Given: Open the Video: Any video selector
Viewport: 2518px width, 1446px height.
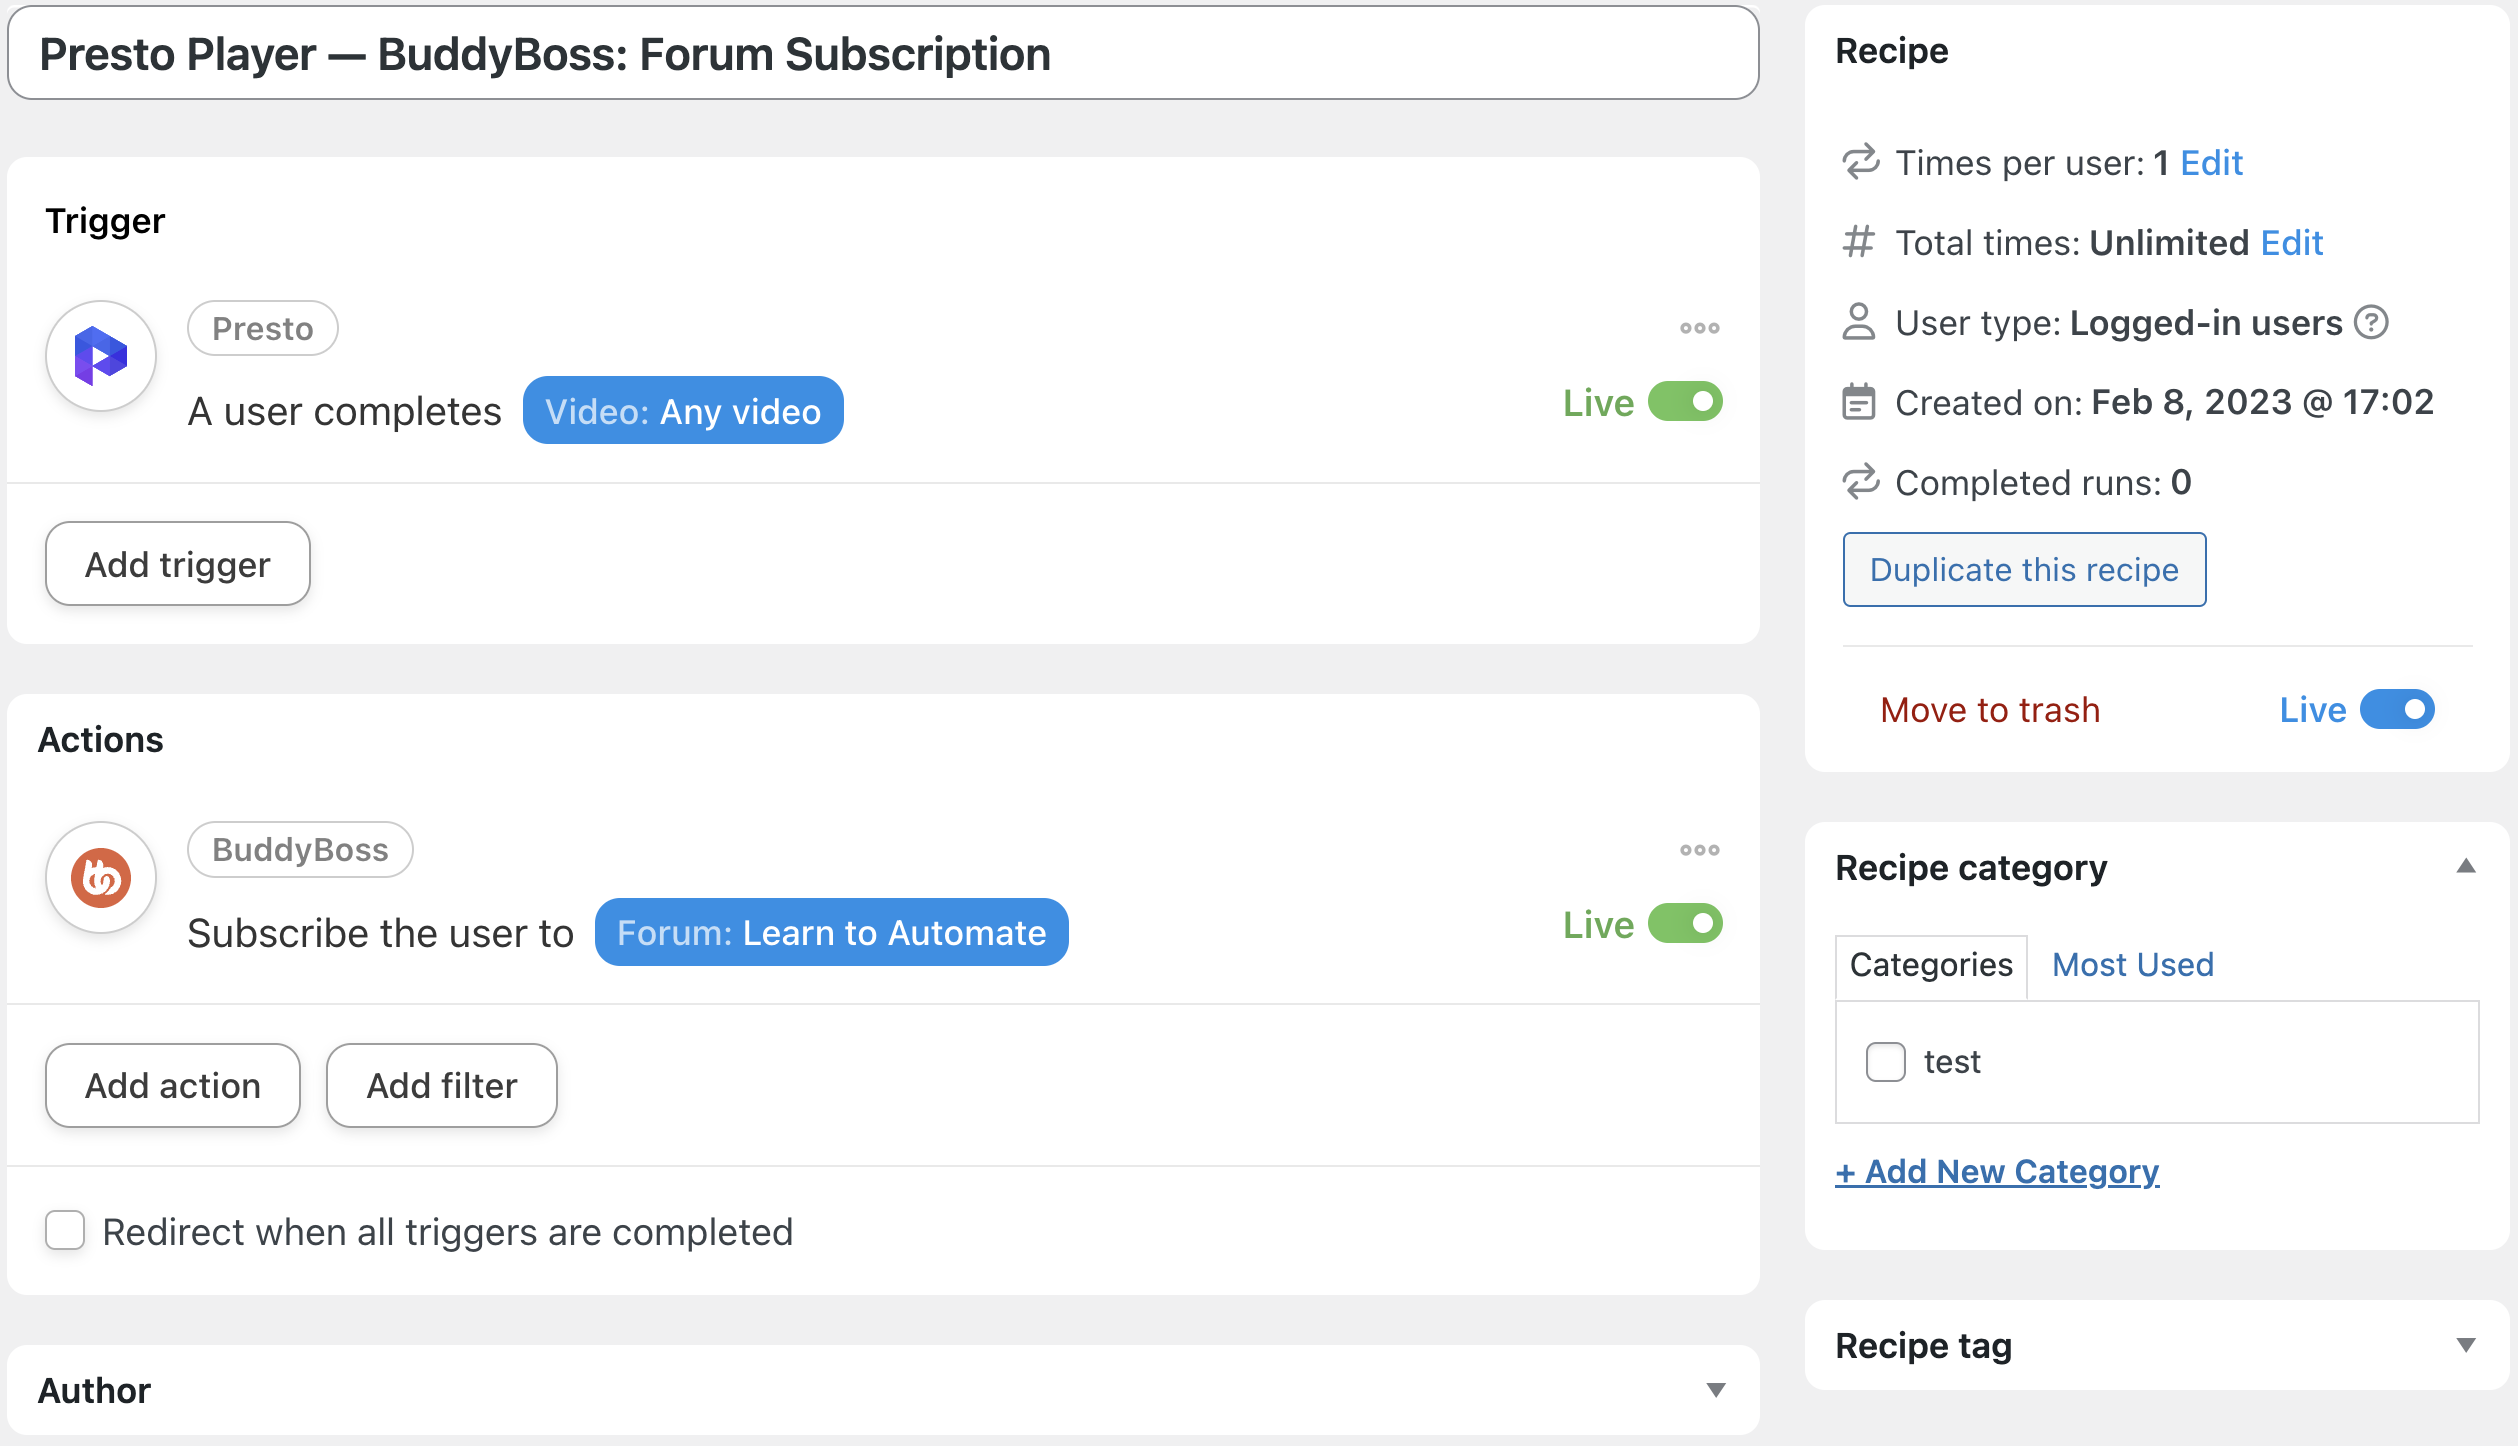Looking at the screenshot, I should point(683,411).
